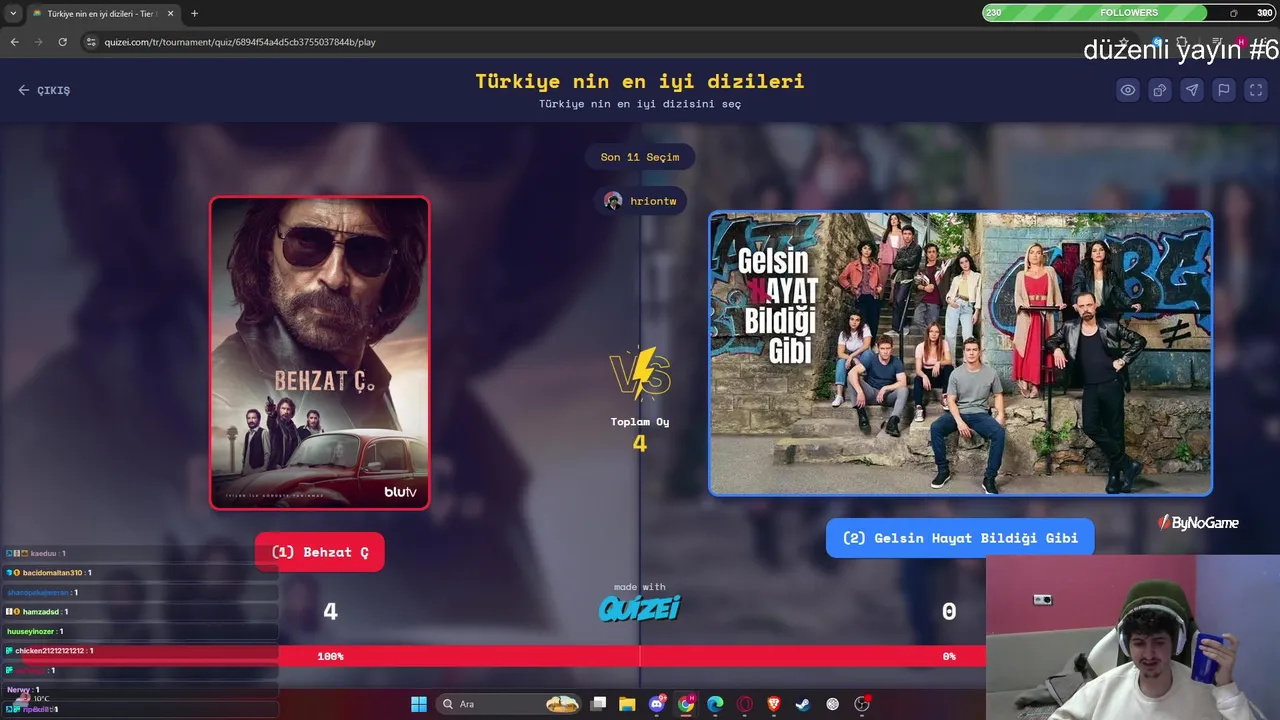Click the Son 11 Seçim label

640,157
